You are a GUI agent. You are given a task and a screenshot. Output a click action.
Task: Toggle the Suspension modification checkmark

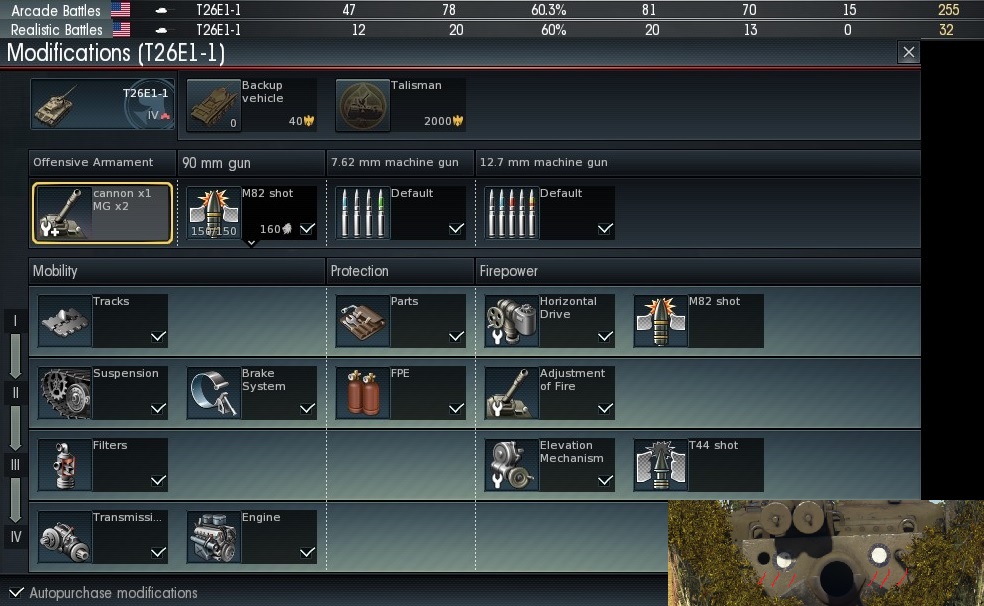(x=158, y=409)
